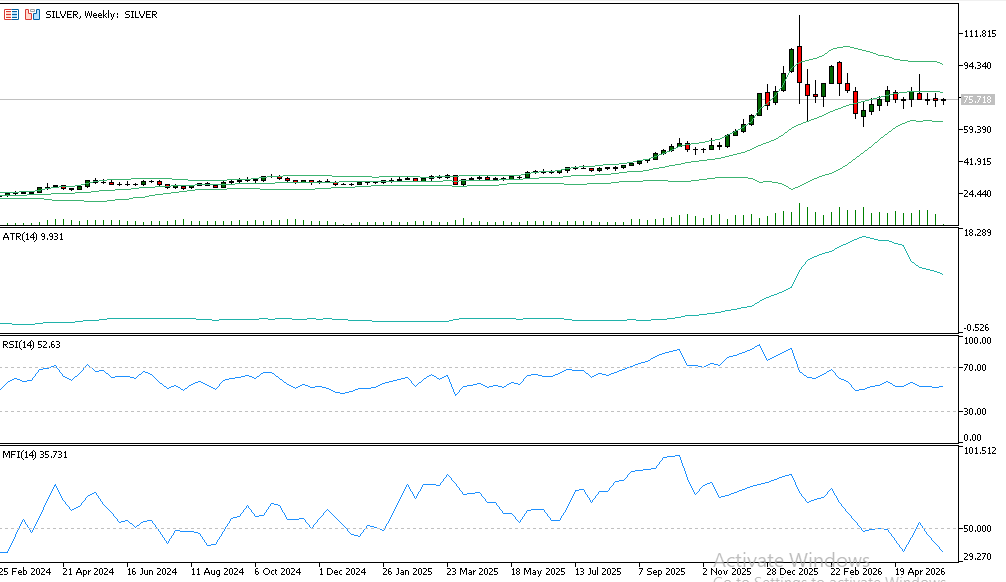1006x582 pixels.
Task: Click the 7 Sep 2025 date label
Action: 661,571
